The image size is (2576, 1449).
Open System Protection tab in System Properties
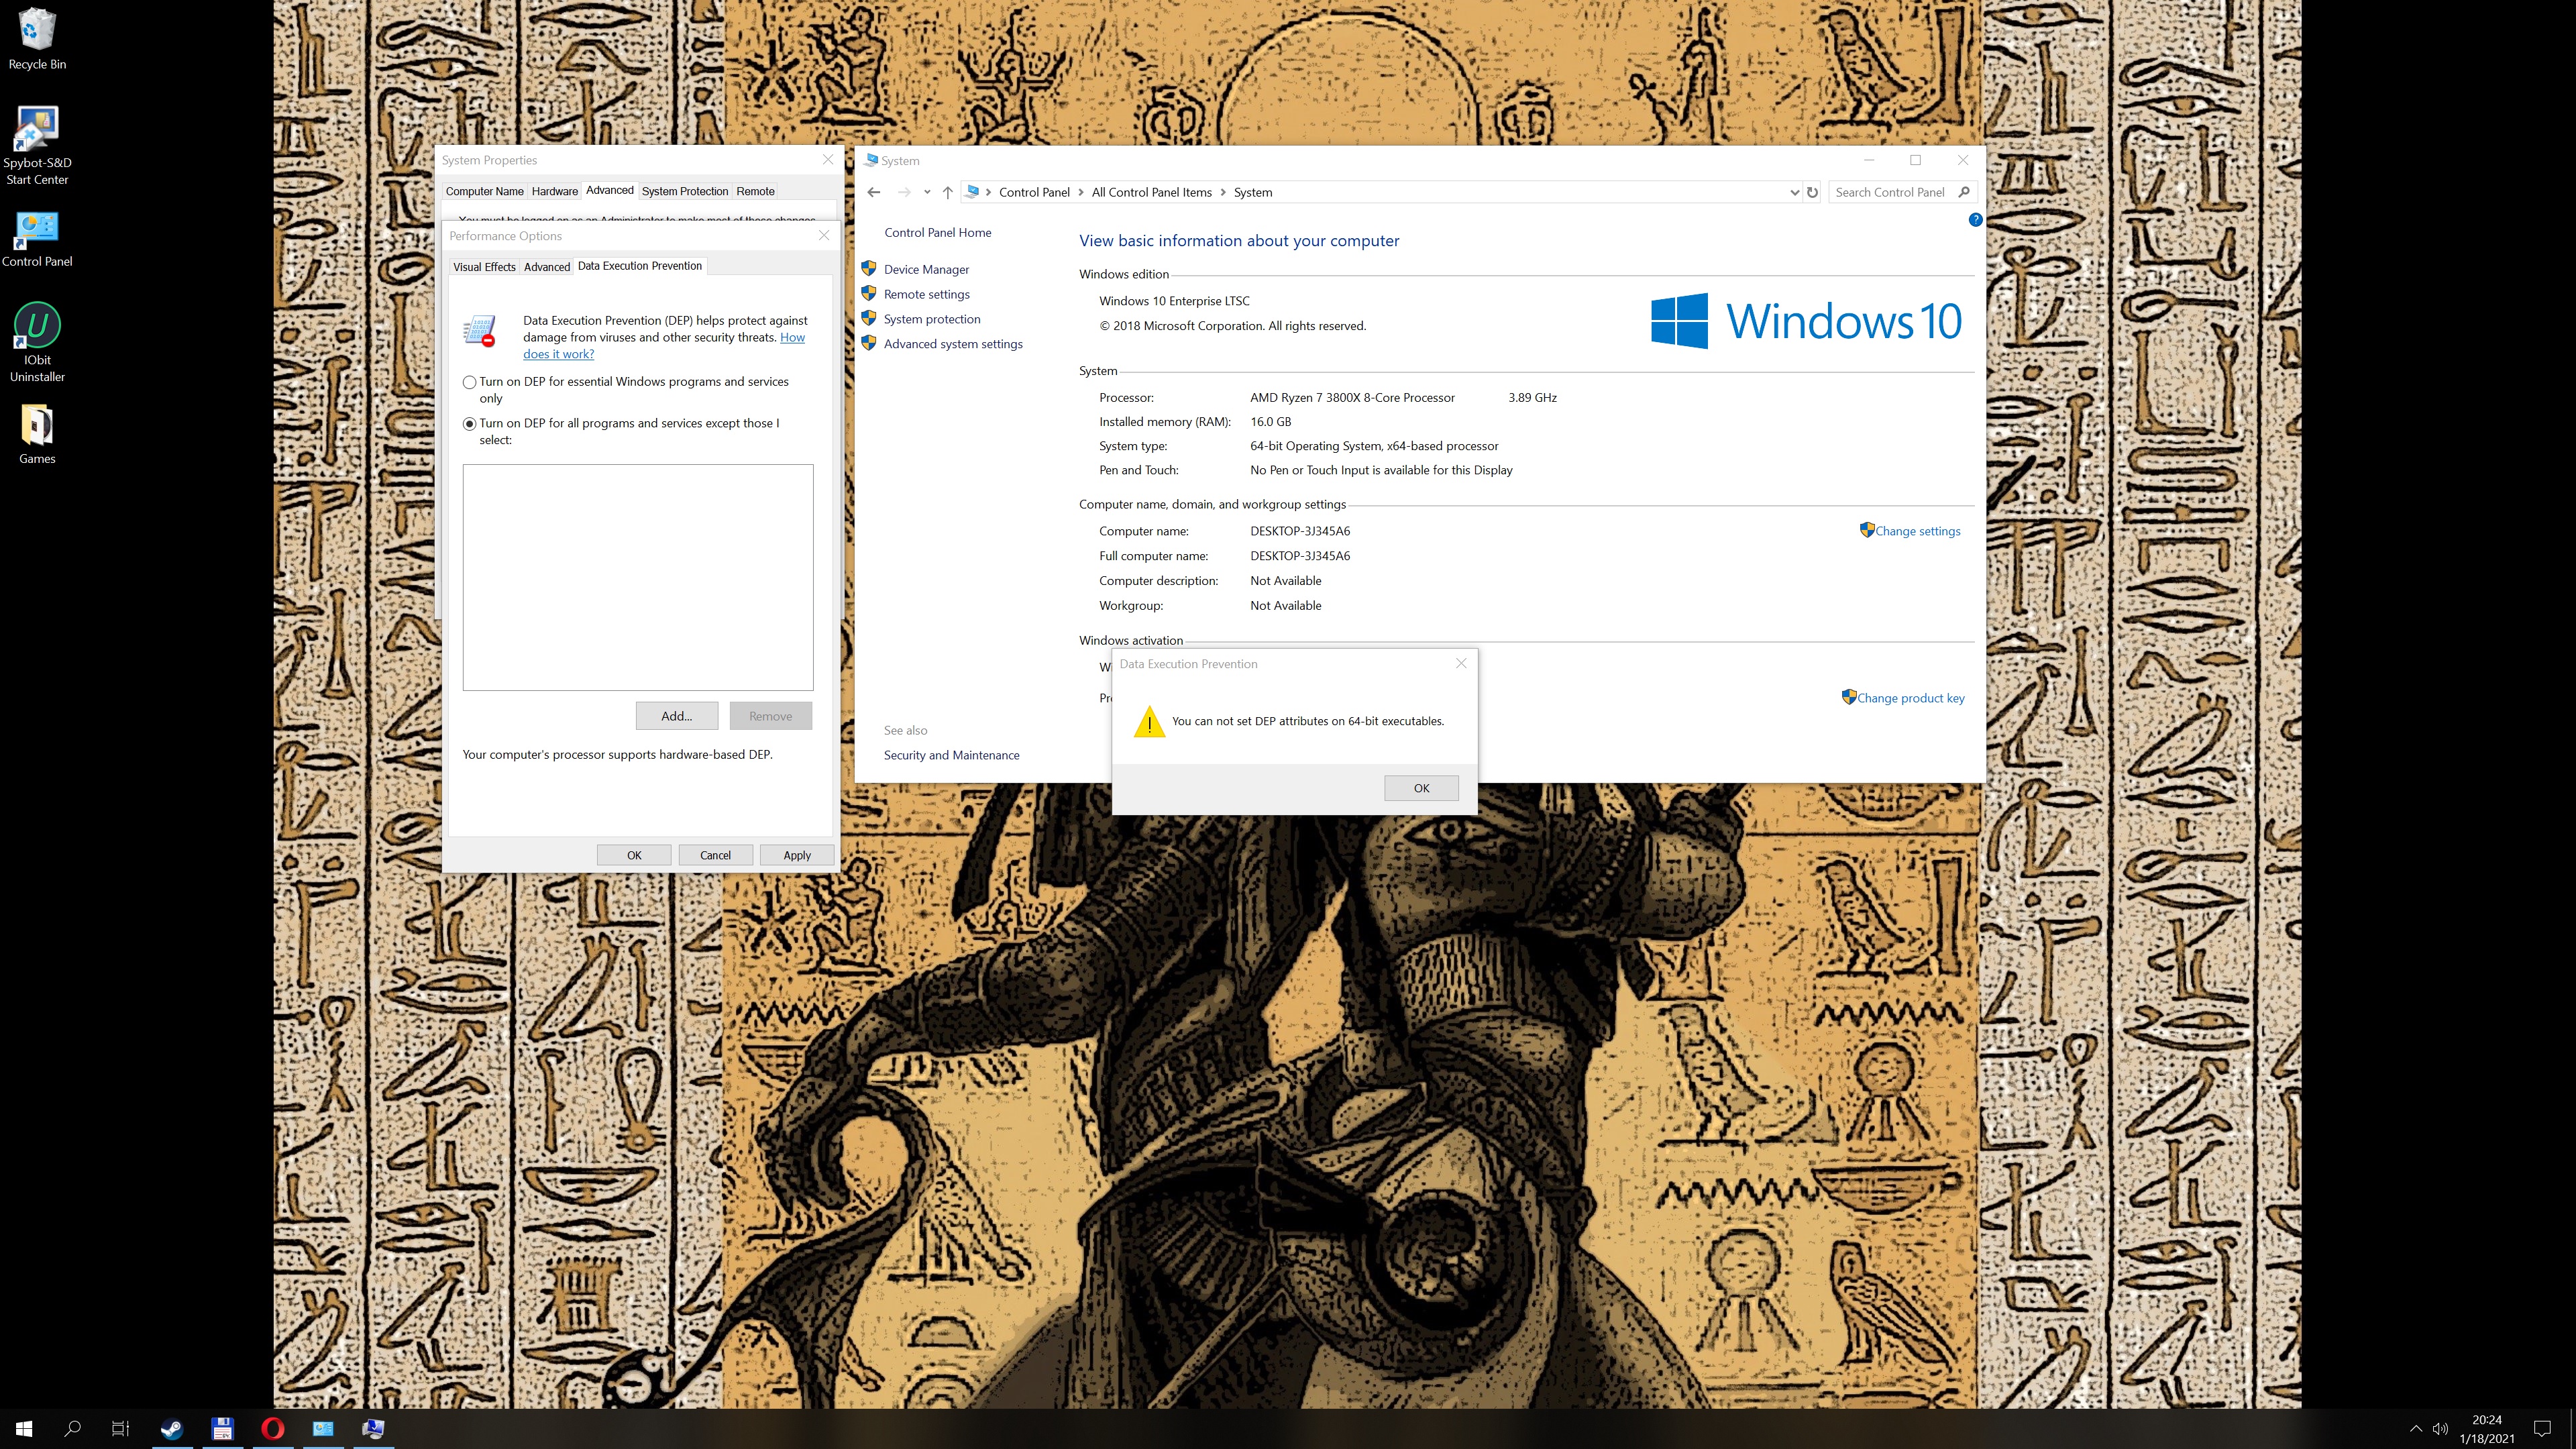(684, 191)
